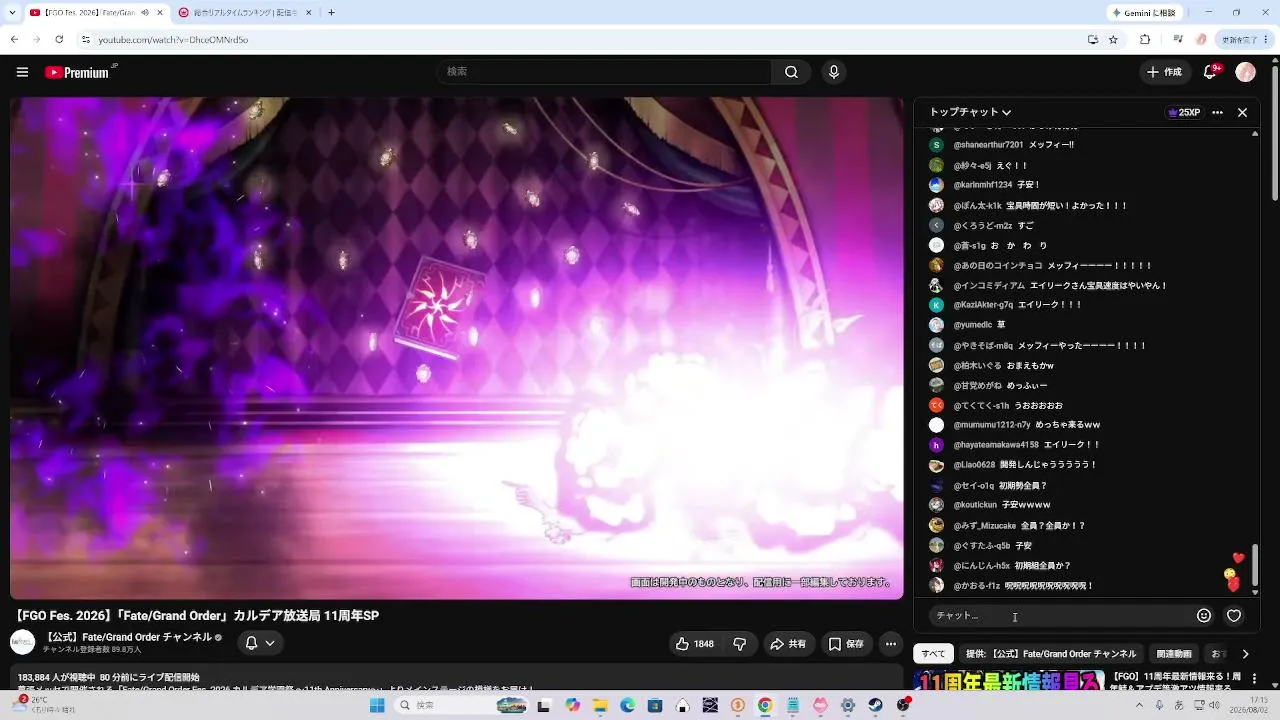Expand the トップチャット chat mode dropdown

(970, 113)
